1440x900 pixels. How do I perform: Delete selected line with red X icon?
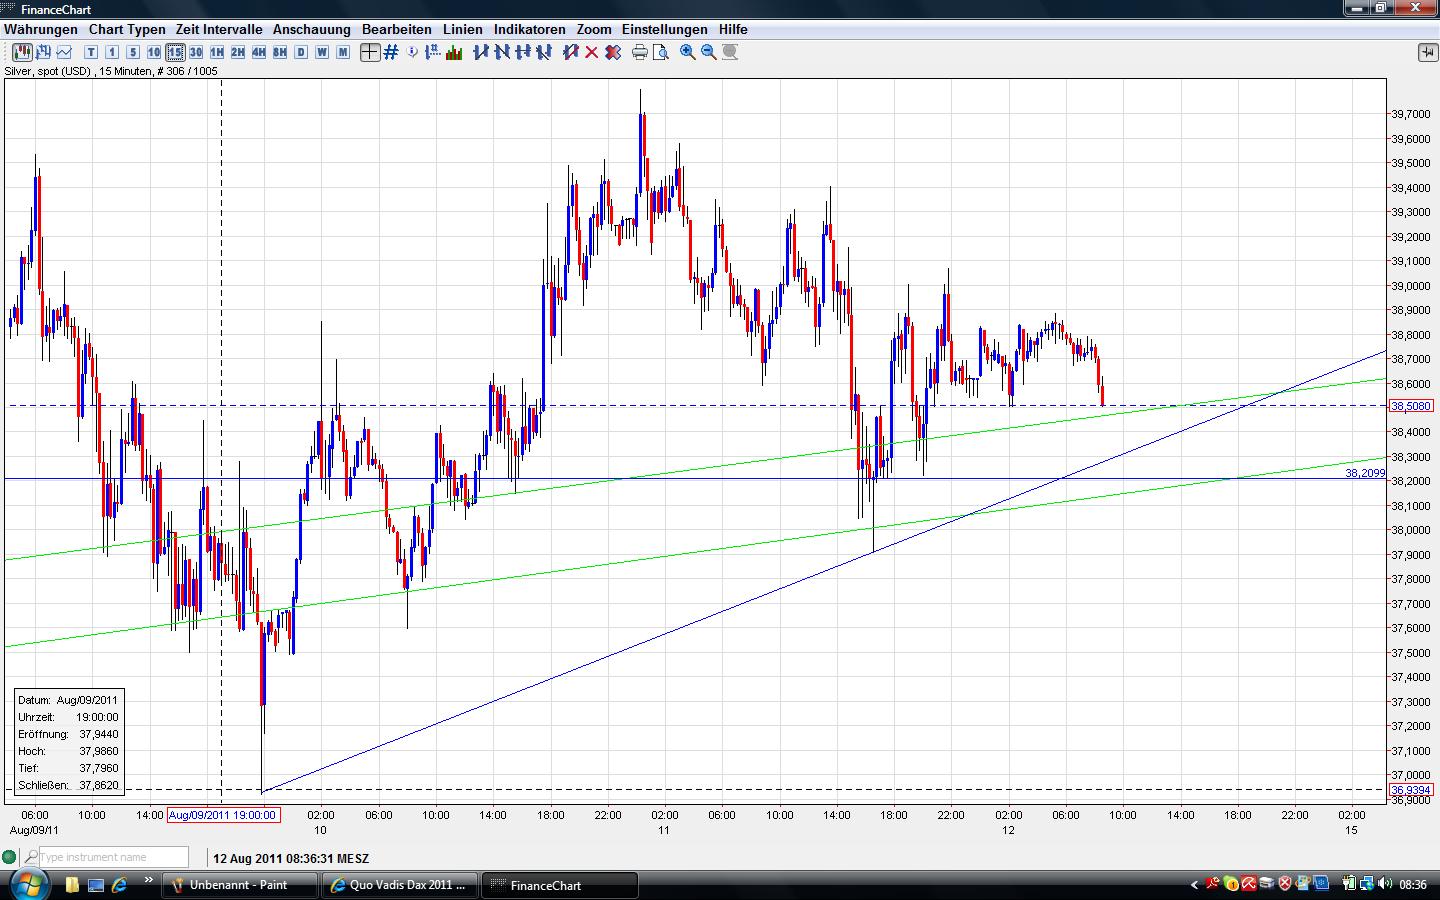point(592,52)
